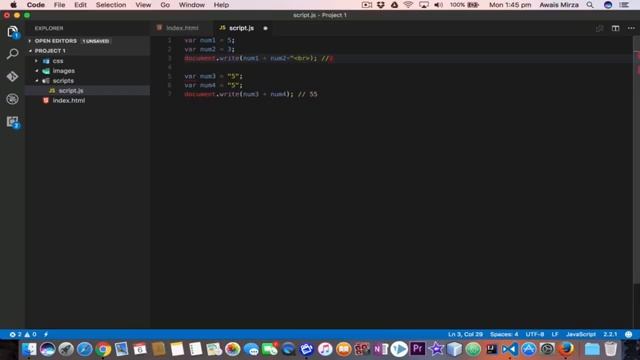The height and width of the screenshot is (360, 640).
Task: Click the Open Changes icon in editor toolbar
Action: (599, 28)
